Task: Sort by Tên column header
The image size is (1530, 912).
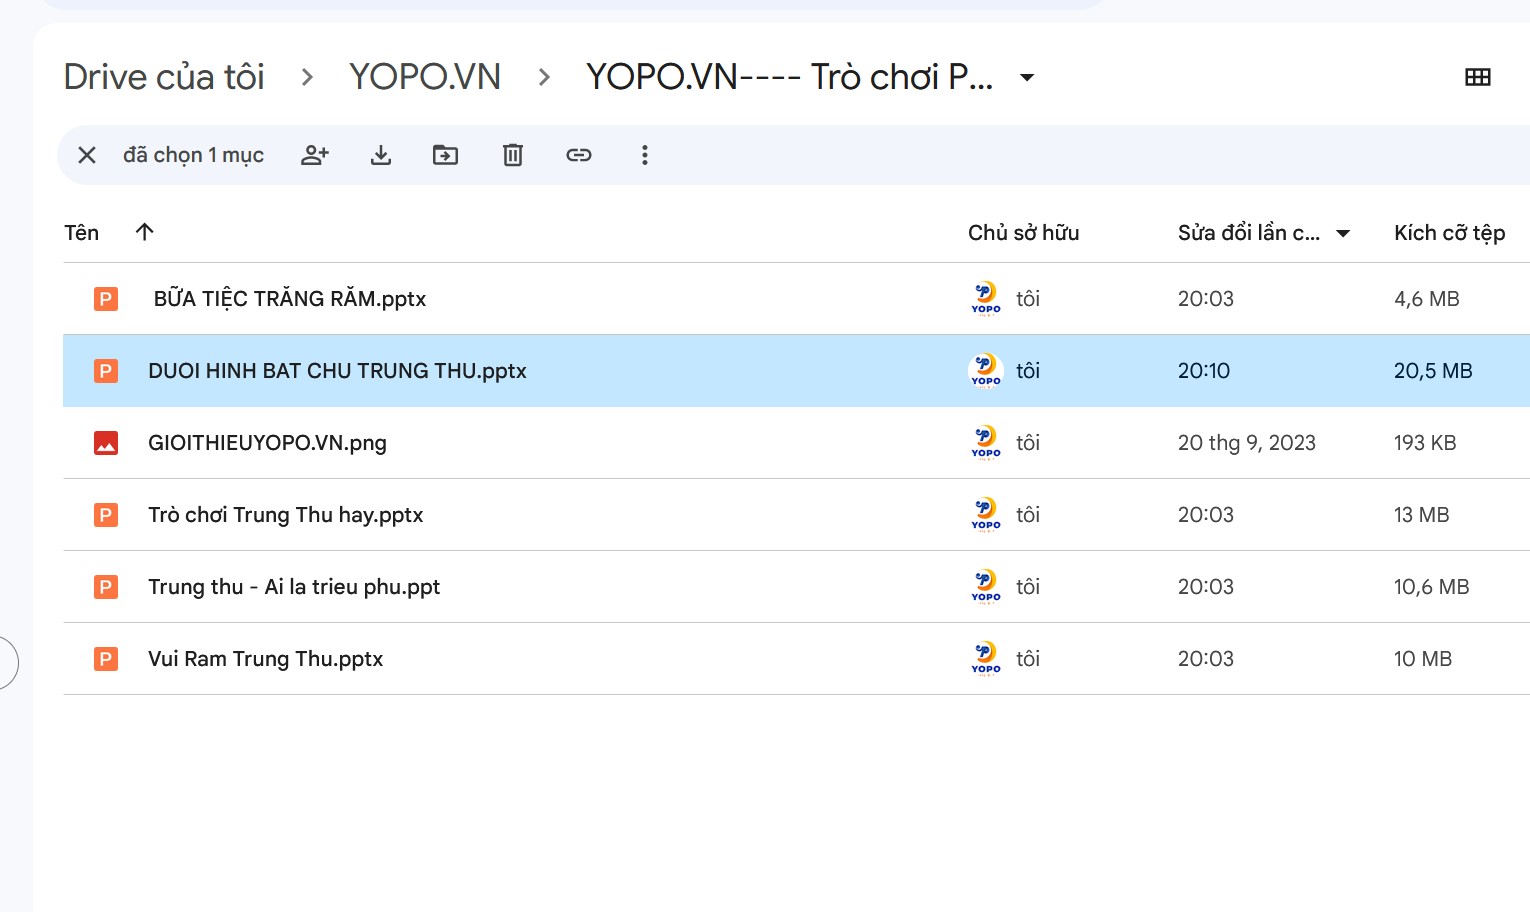Action: (x=82, y=233)
